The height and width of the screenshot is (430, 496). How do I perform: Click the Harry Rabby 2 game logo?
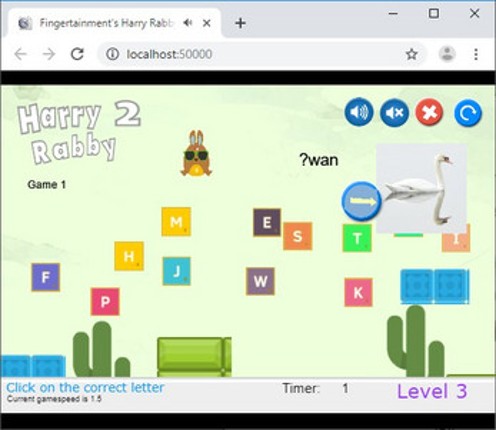pos(78,132)
